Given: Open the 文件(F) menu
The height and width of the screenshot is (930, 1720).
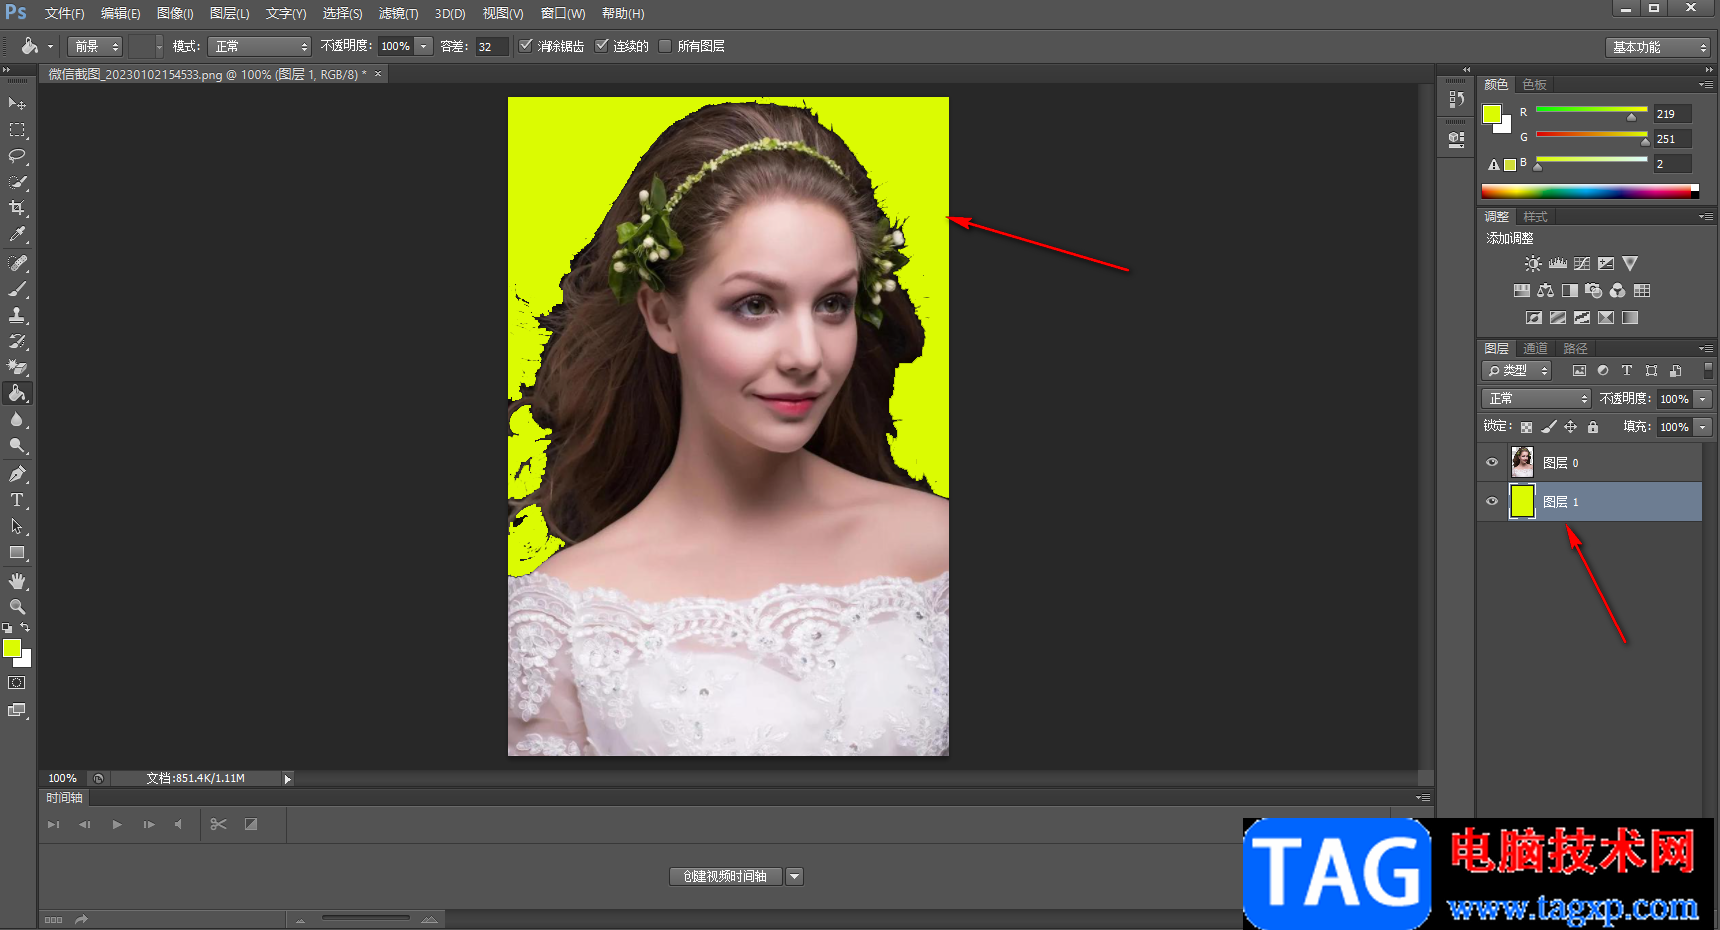Looking at the screenshot, I should (64, 14).
